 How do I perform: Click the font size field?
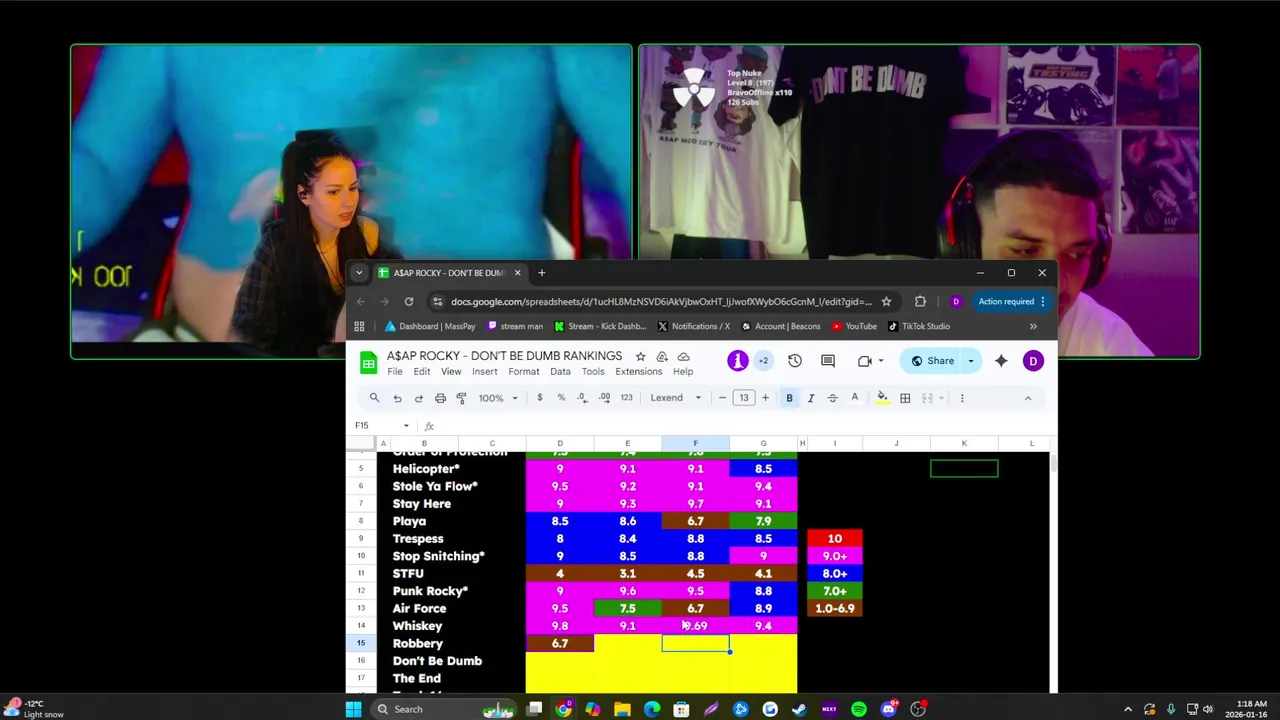[744, 398]
